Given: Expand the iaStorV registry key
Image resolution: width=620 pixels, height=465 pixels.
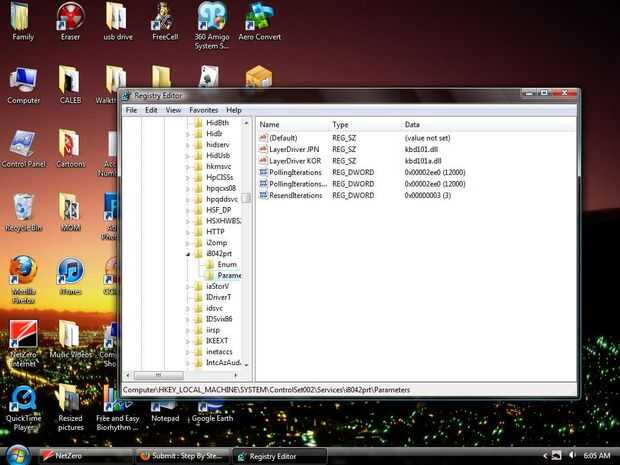Looking at the screenshot, I should [x=188, y=286].
